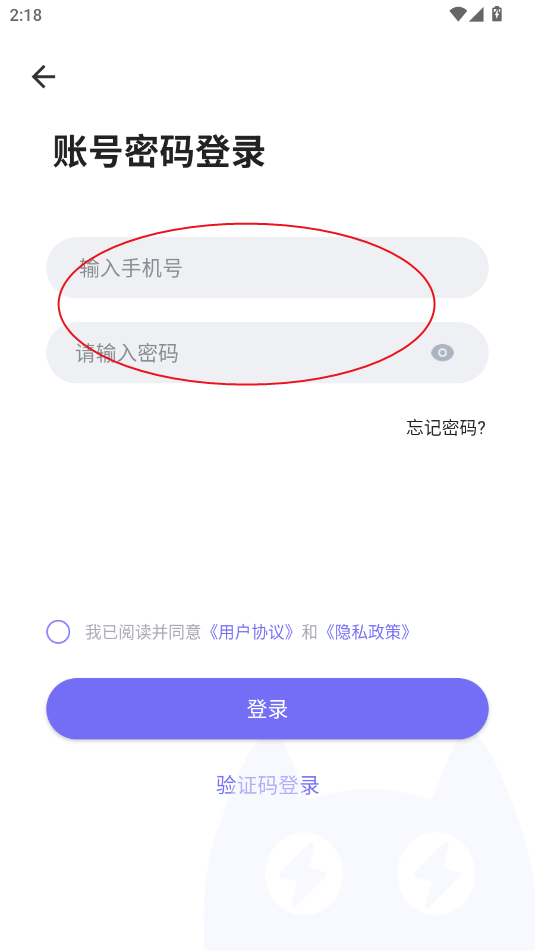Open the 忘记密码? link
Screen dimensions: 535x951
(446, 428)
